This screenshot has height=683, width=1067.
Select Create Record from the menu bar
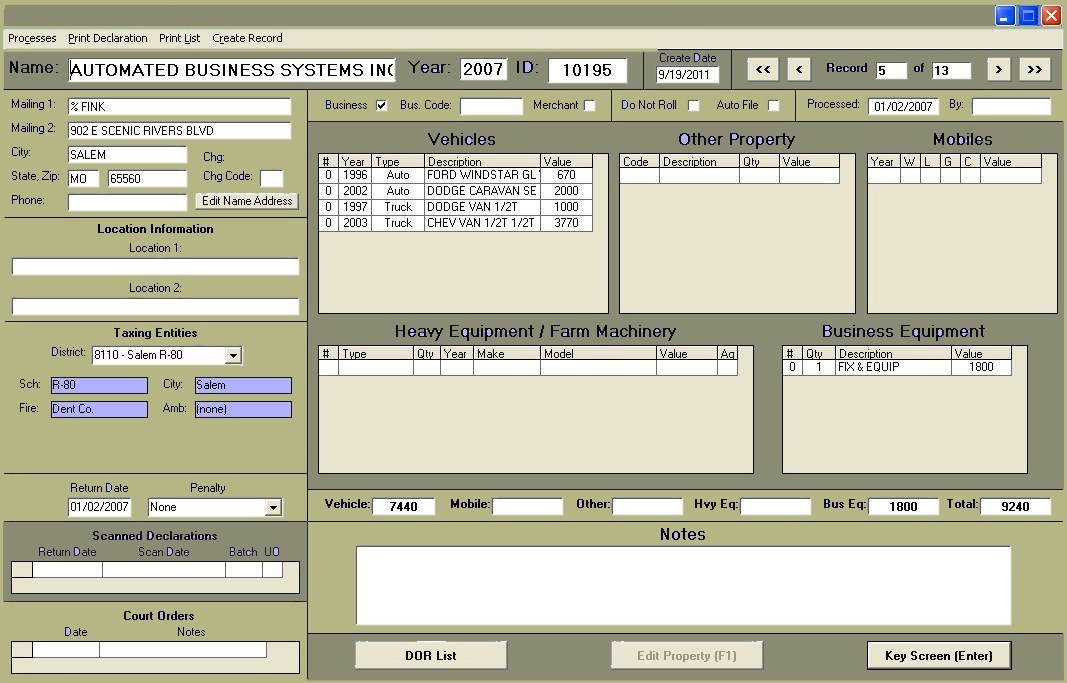247,38
